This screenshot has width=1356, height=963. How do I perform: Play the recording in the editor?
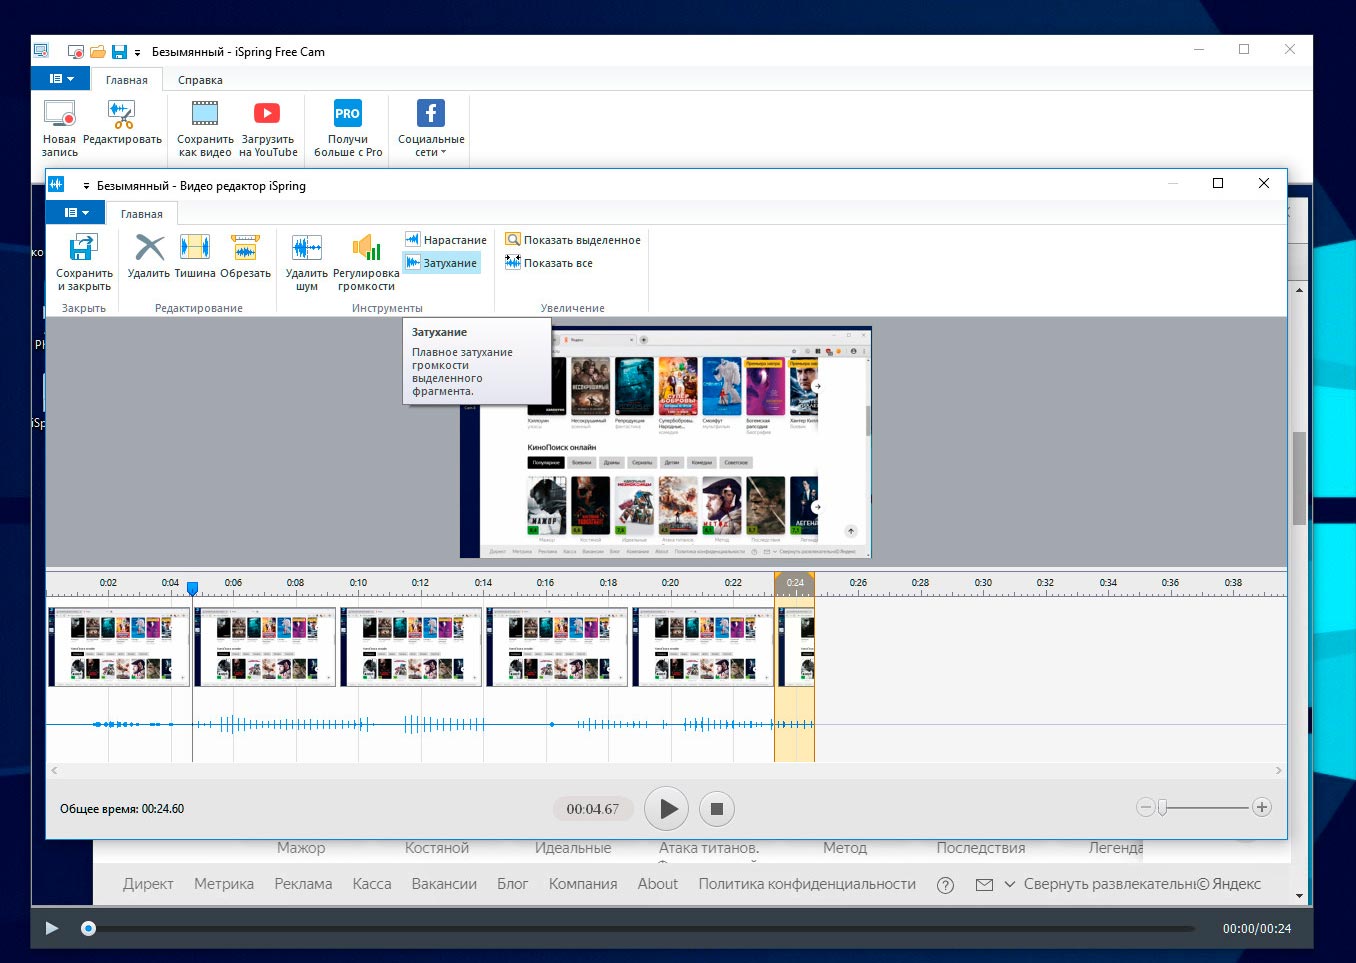point(667,808)
